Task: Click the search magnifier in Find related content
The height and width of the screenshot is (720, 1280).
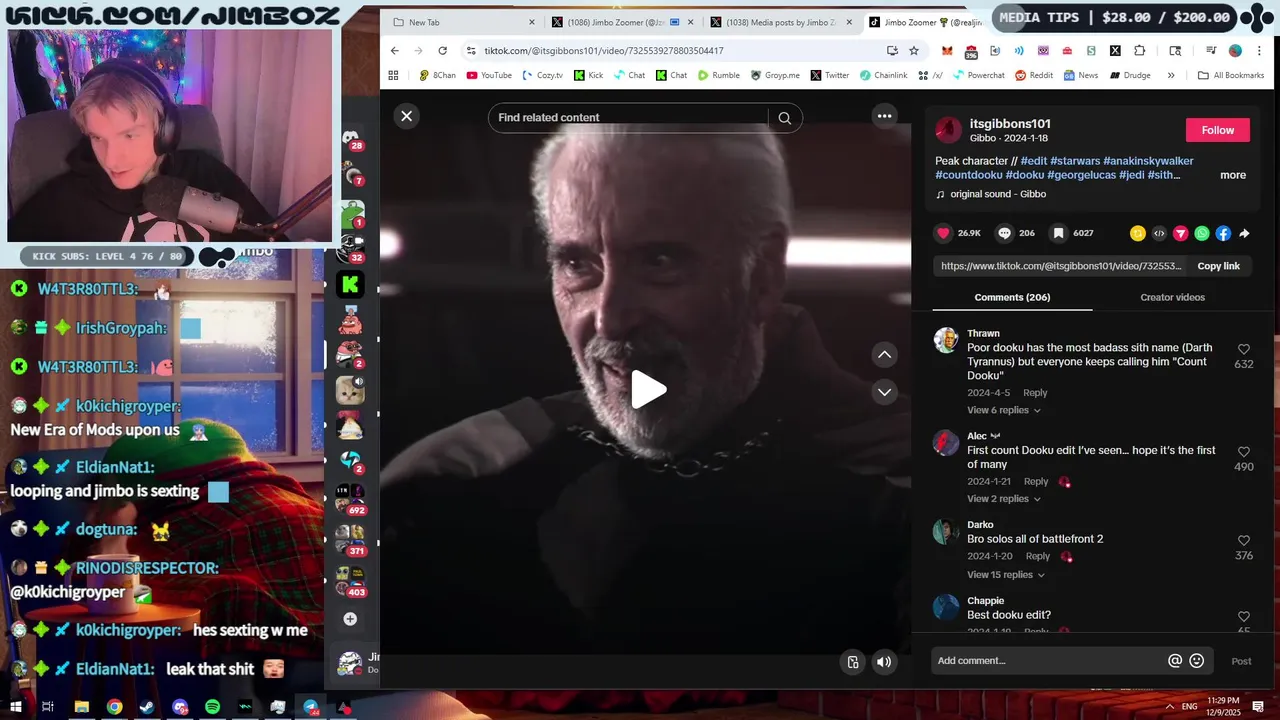Action: (785, 118)
